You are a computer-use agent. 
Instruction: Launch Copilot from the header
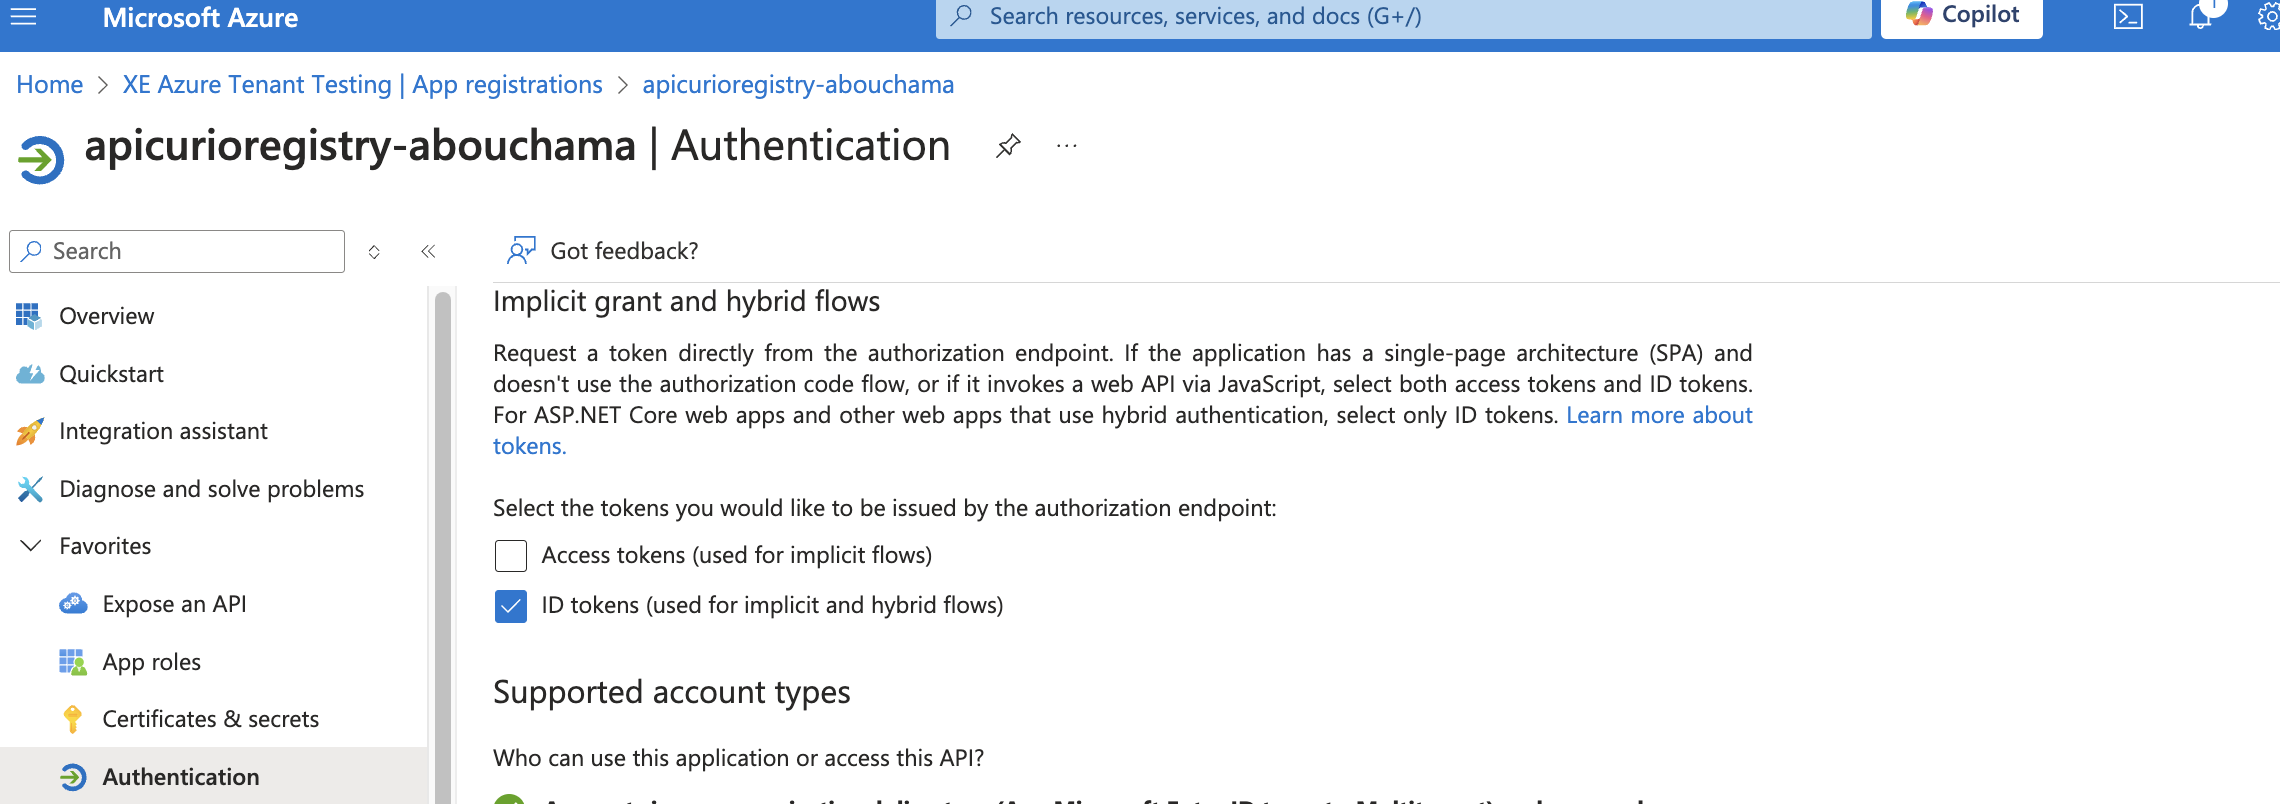(1961, 16)
